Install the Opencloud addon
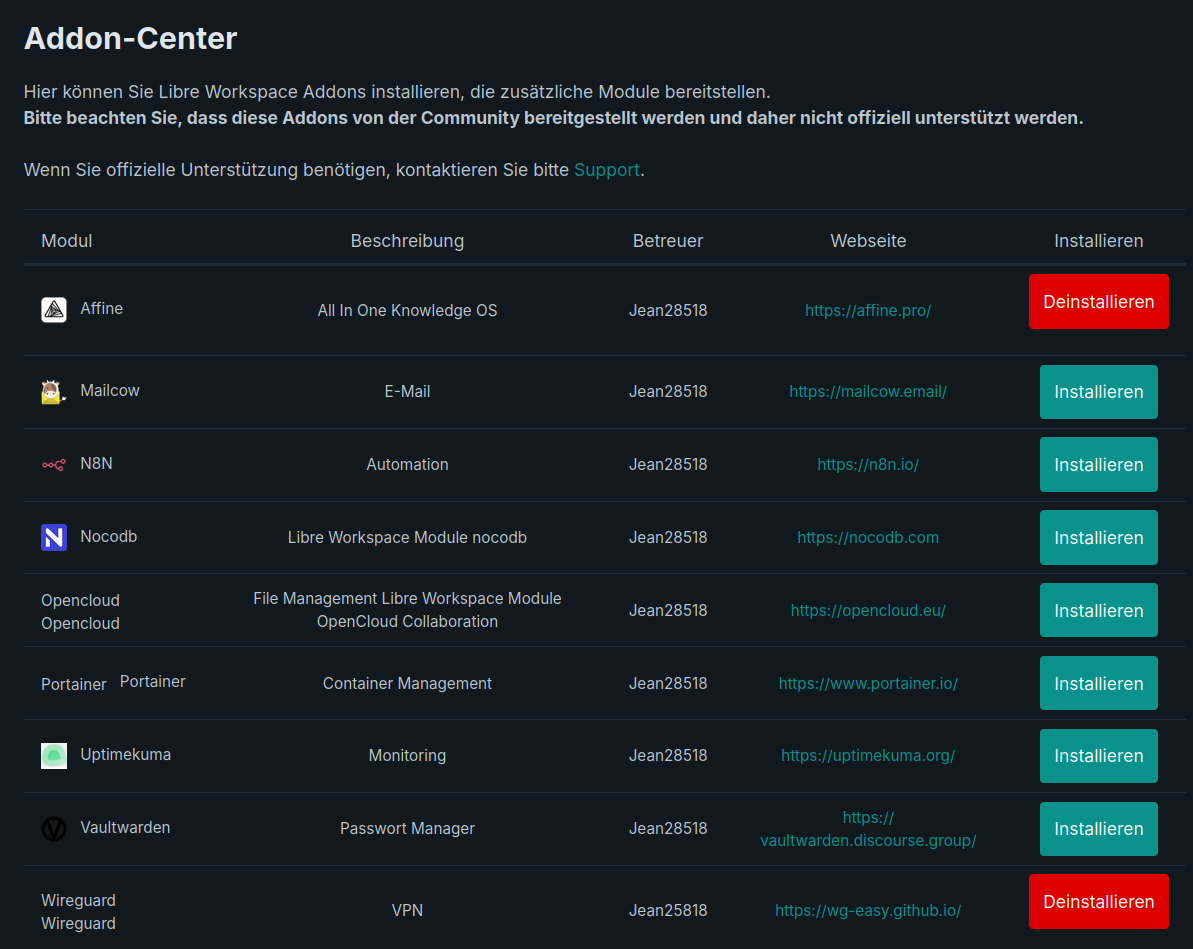Image resolution: width=1193 pixels, height=949 pixels. point(1098,611)
